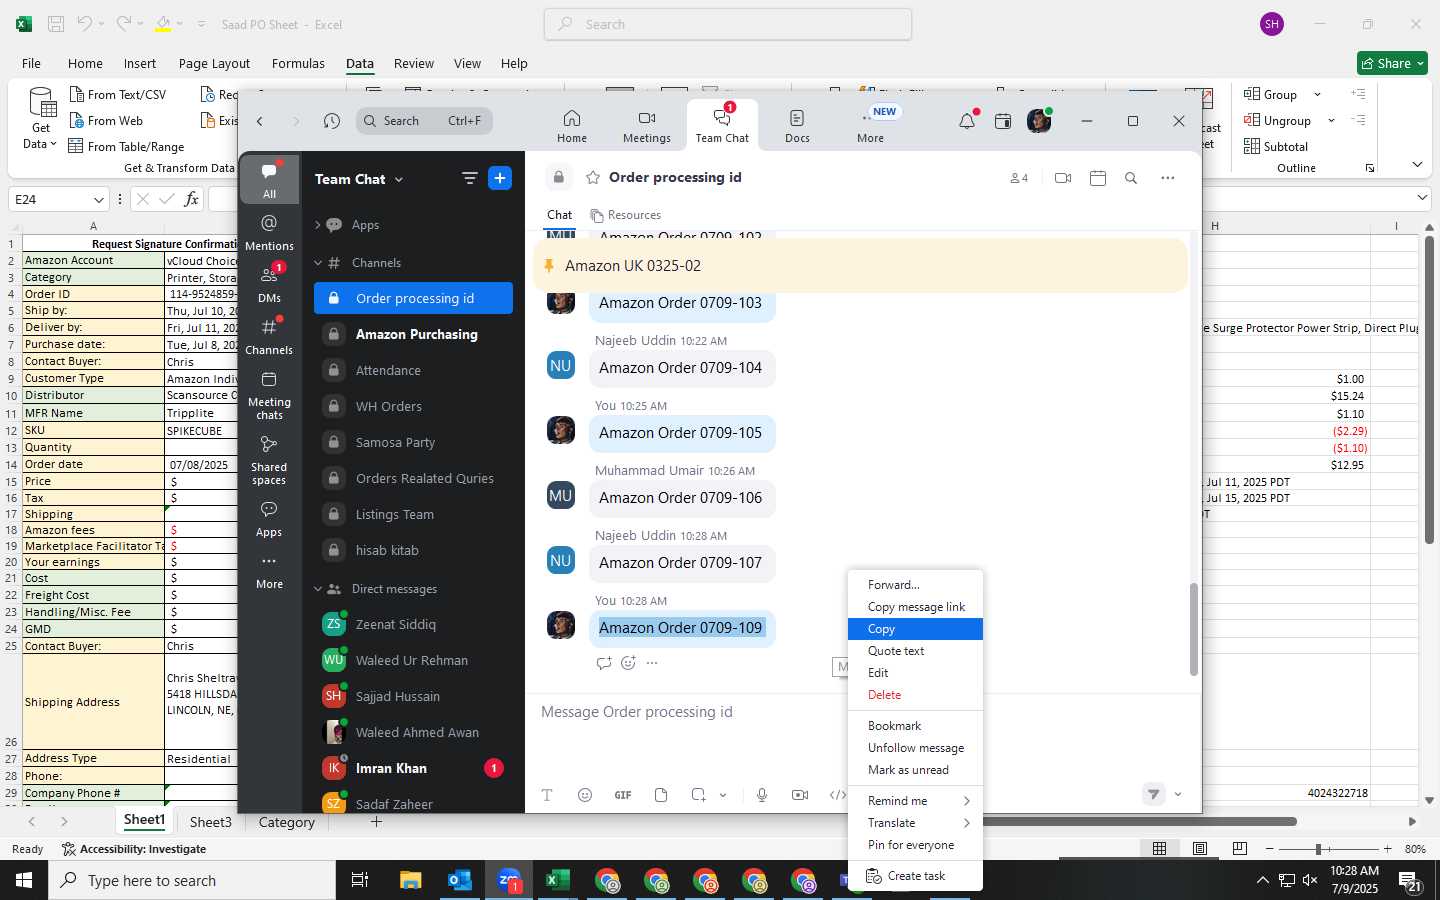Open the send options dropdown arrow

coord(1178,794)
